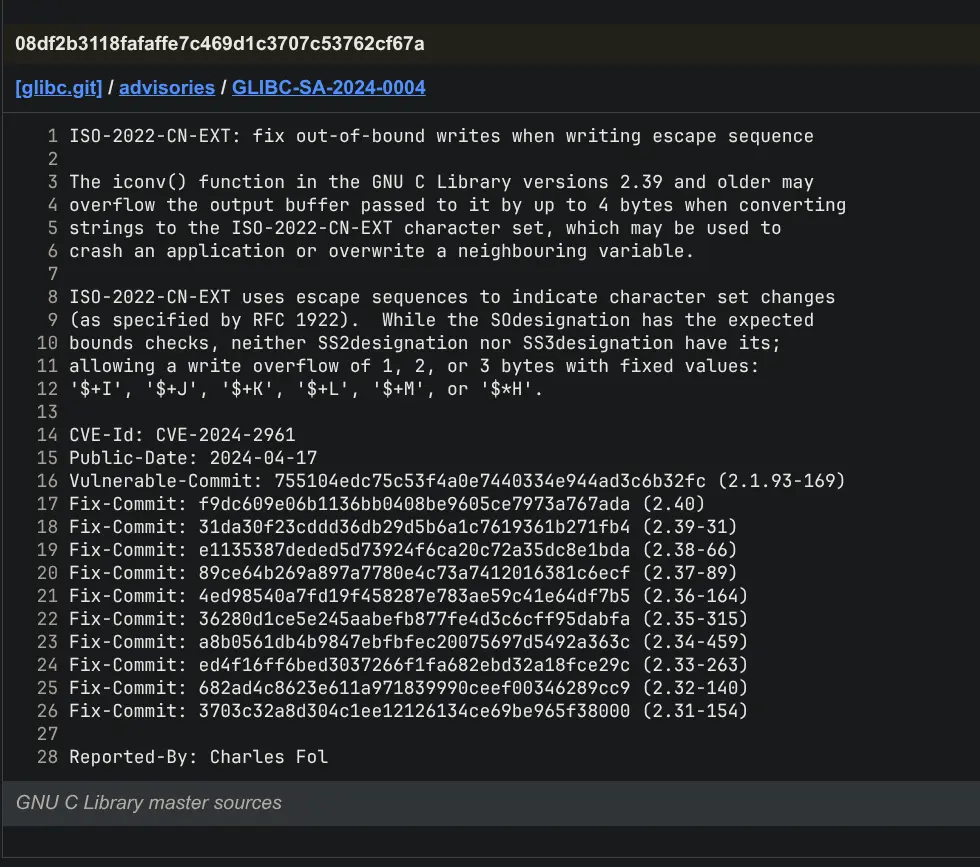Click the blob hash 08df2b3118 header text
The height and width of the screenshot is (867, 980).
pos(220,44)
